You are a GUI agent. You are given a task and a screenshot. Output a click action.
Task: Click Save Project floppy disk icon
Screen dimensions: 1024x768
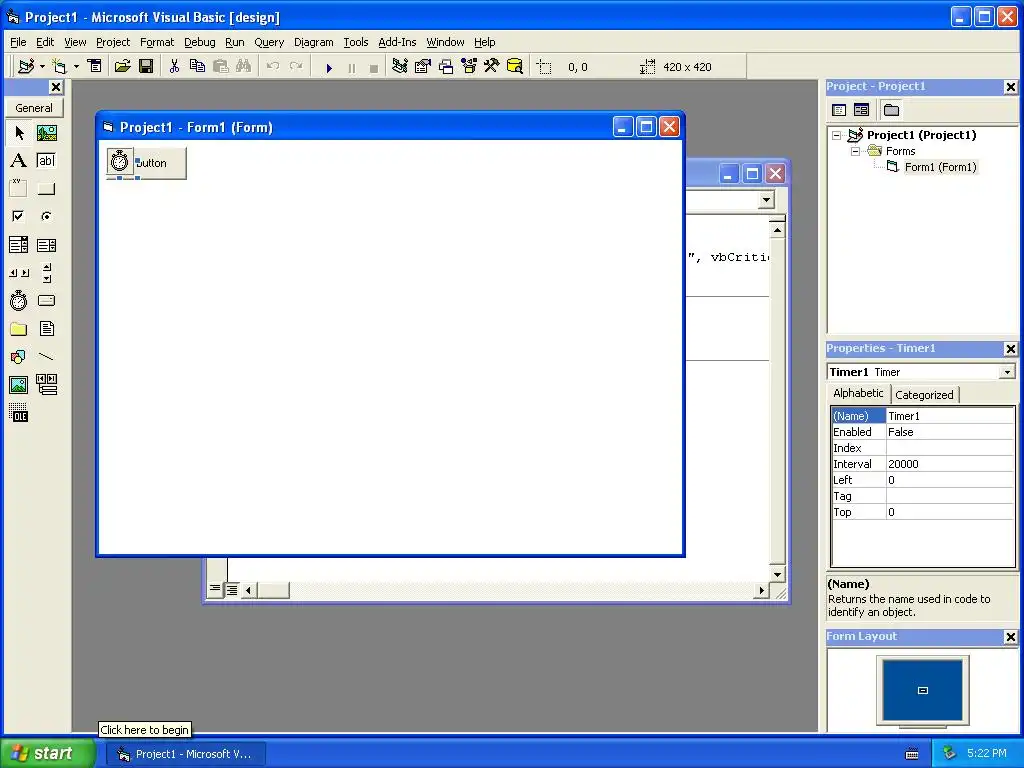[x=146, y=67]
